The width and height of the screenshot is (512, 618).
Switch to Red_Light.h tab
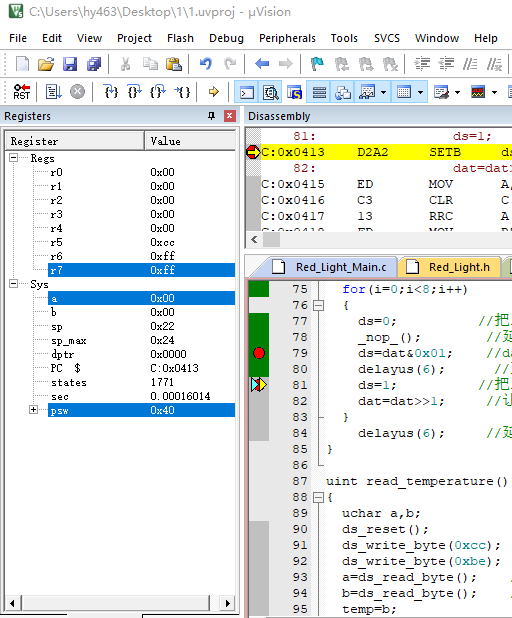point(451,267)
